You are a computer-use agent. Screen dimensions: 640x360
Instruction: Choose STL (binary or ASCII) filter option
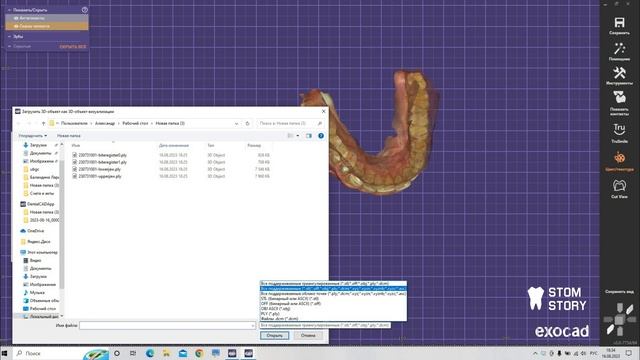(x=333, y=299)
